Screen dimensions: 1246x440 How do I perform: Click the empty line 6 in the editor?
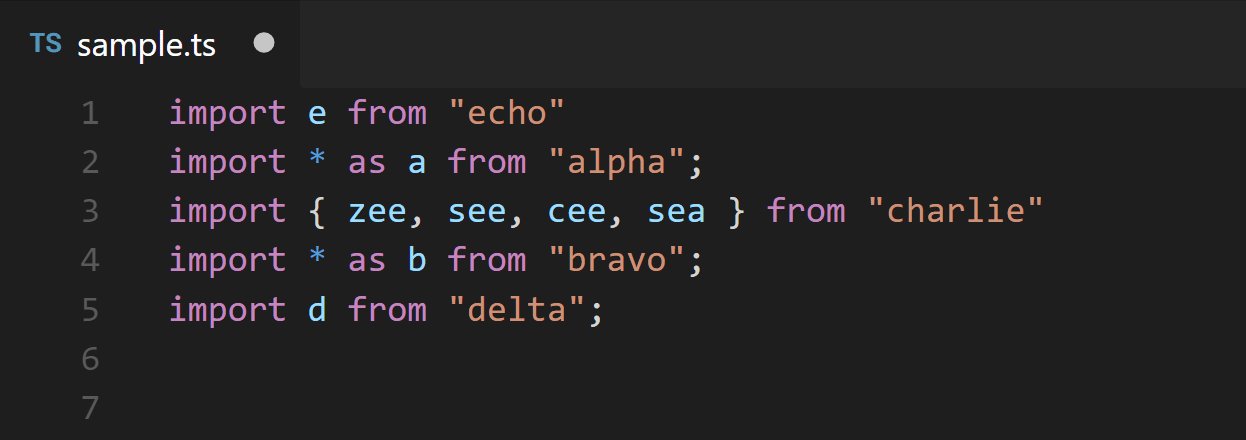point(600,359)
